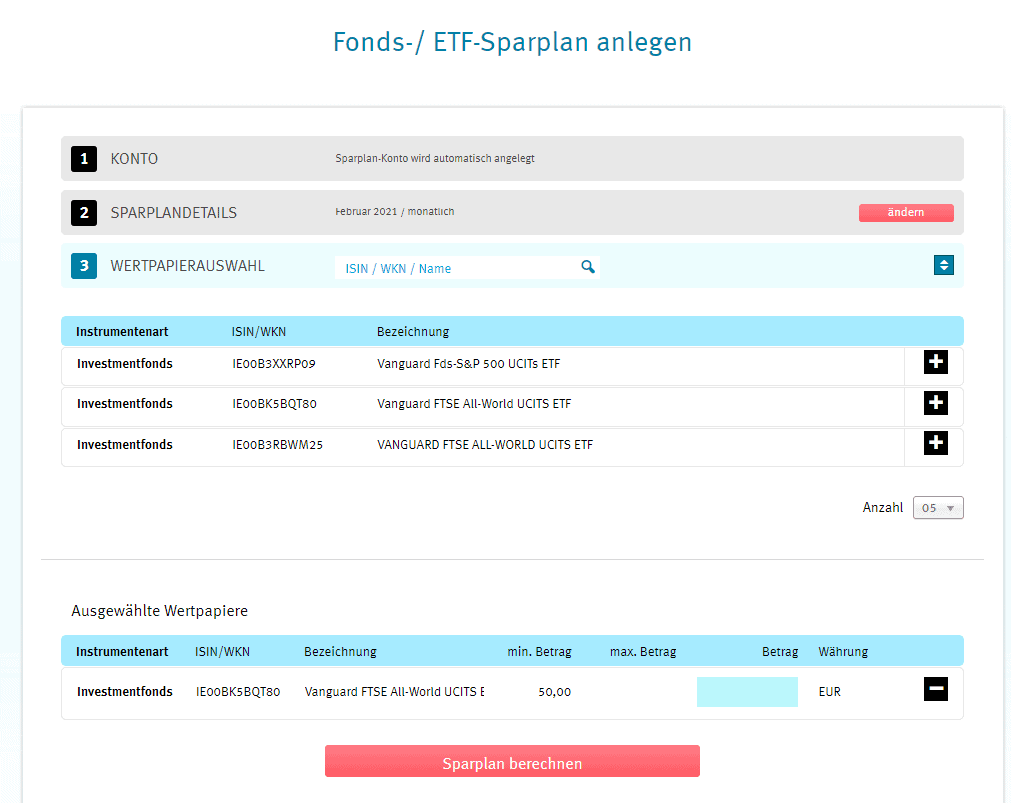The height and width of the screenshot is (803, 1011).
Task: Click step number 2 badge
Action: coord(84,213)
